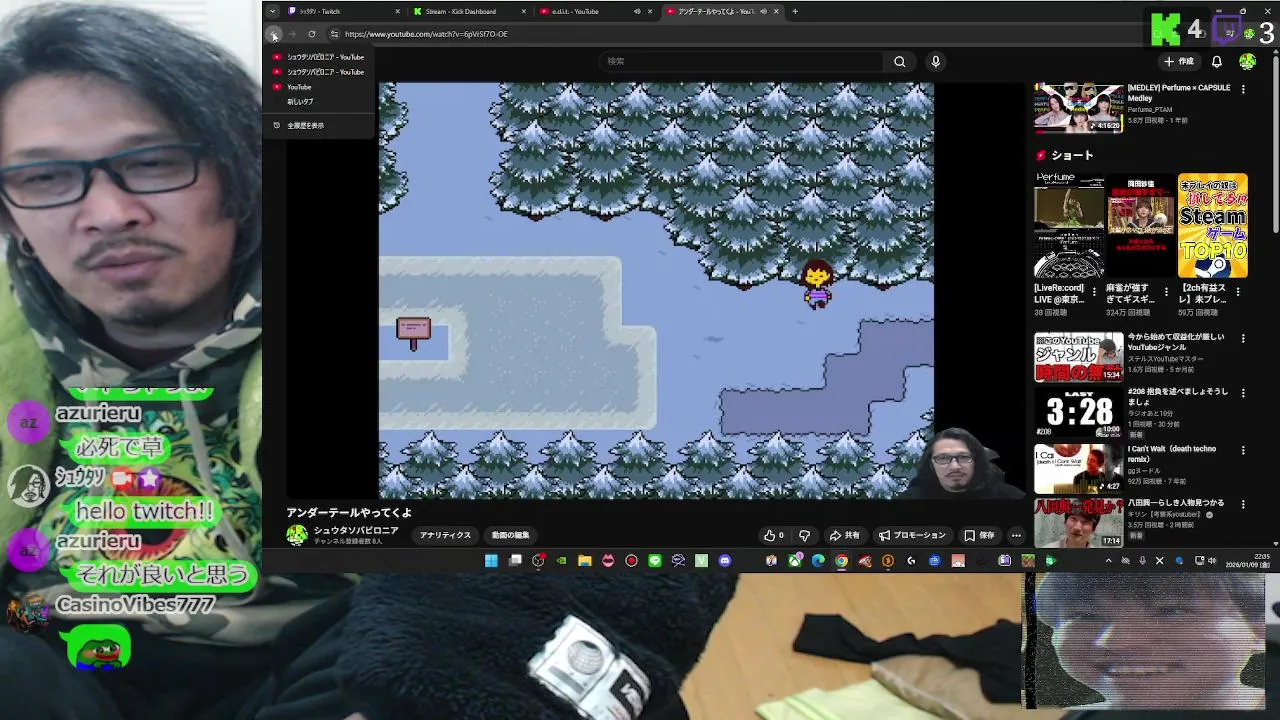This screenshot has height=720, width=1280.
Task: Show hidden system tray icons
Action: [x=1108, y=561]
